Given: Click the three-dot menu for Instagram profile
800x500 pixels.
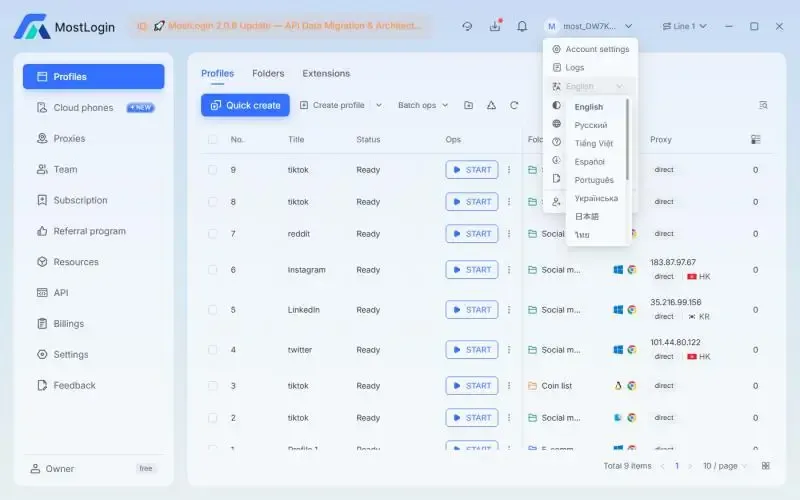Looking at the screenshot, I should pos(509,270).
